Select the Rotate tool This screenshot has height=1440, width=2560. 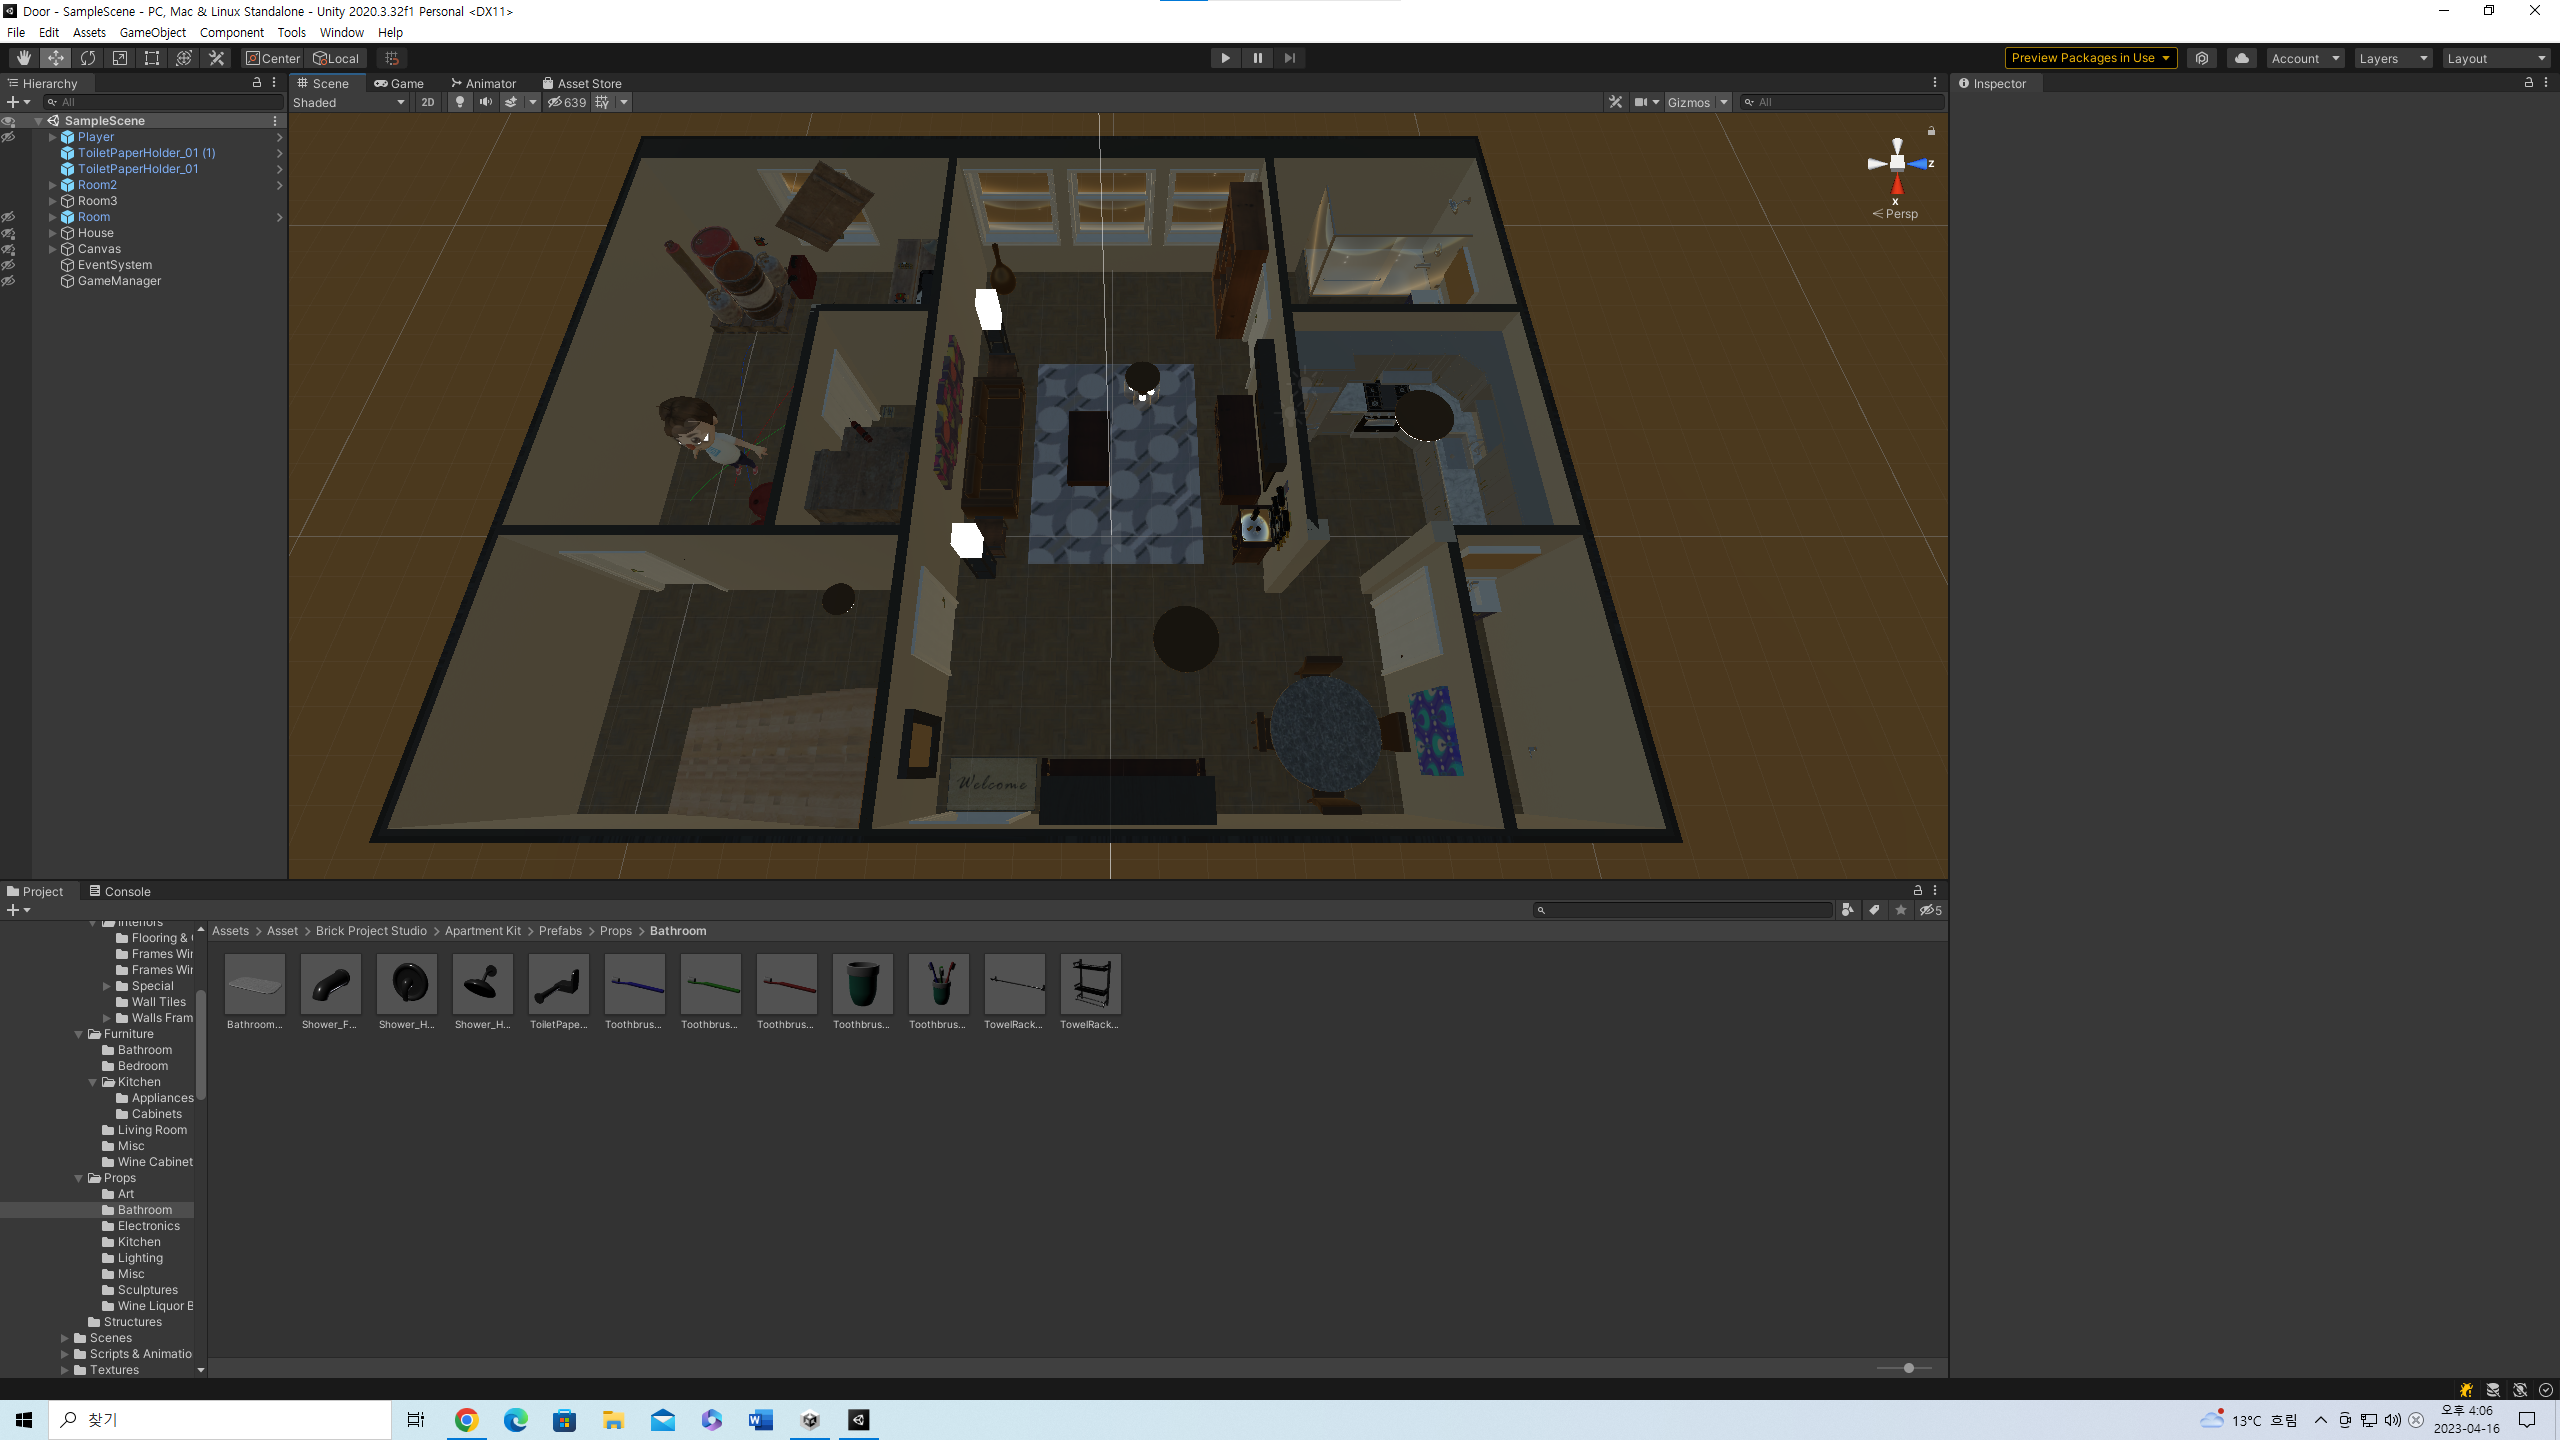pos(88,58)
